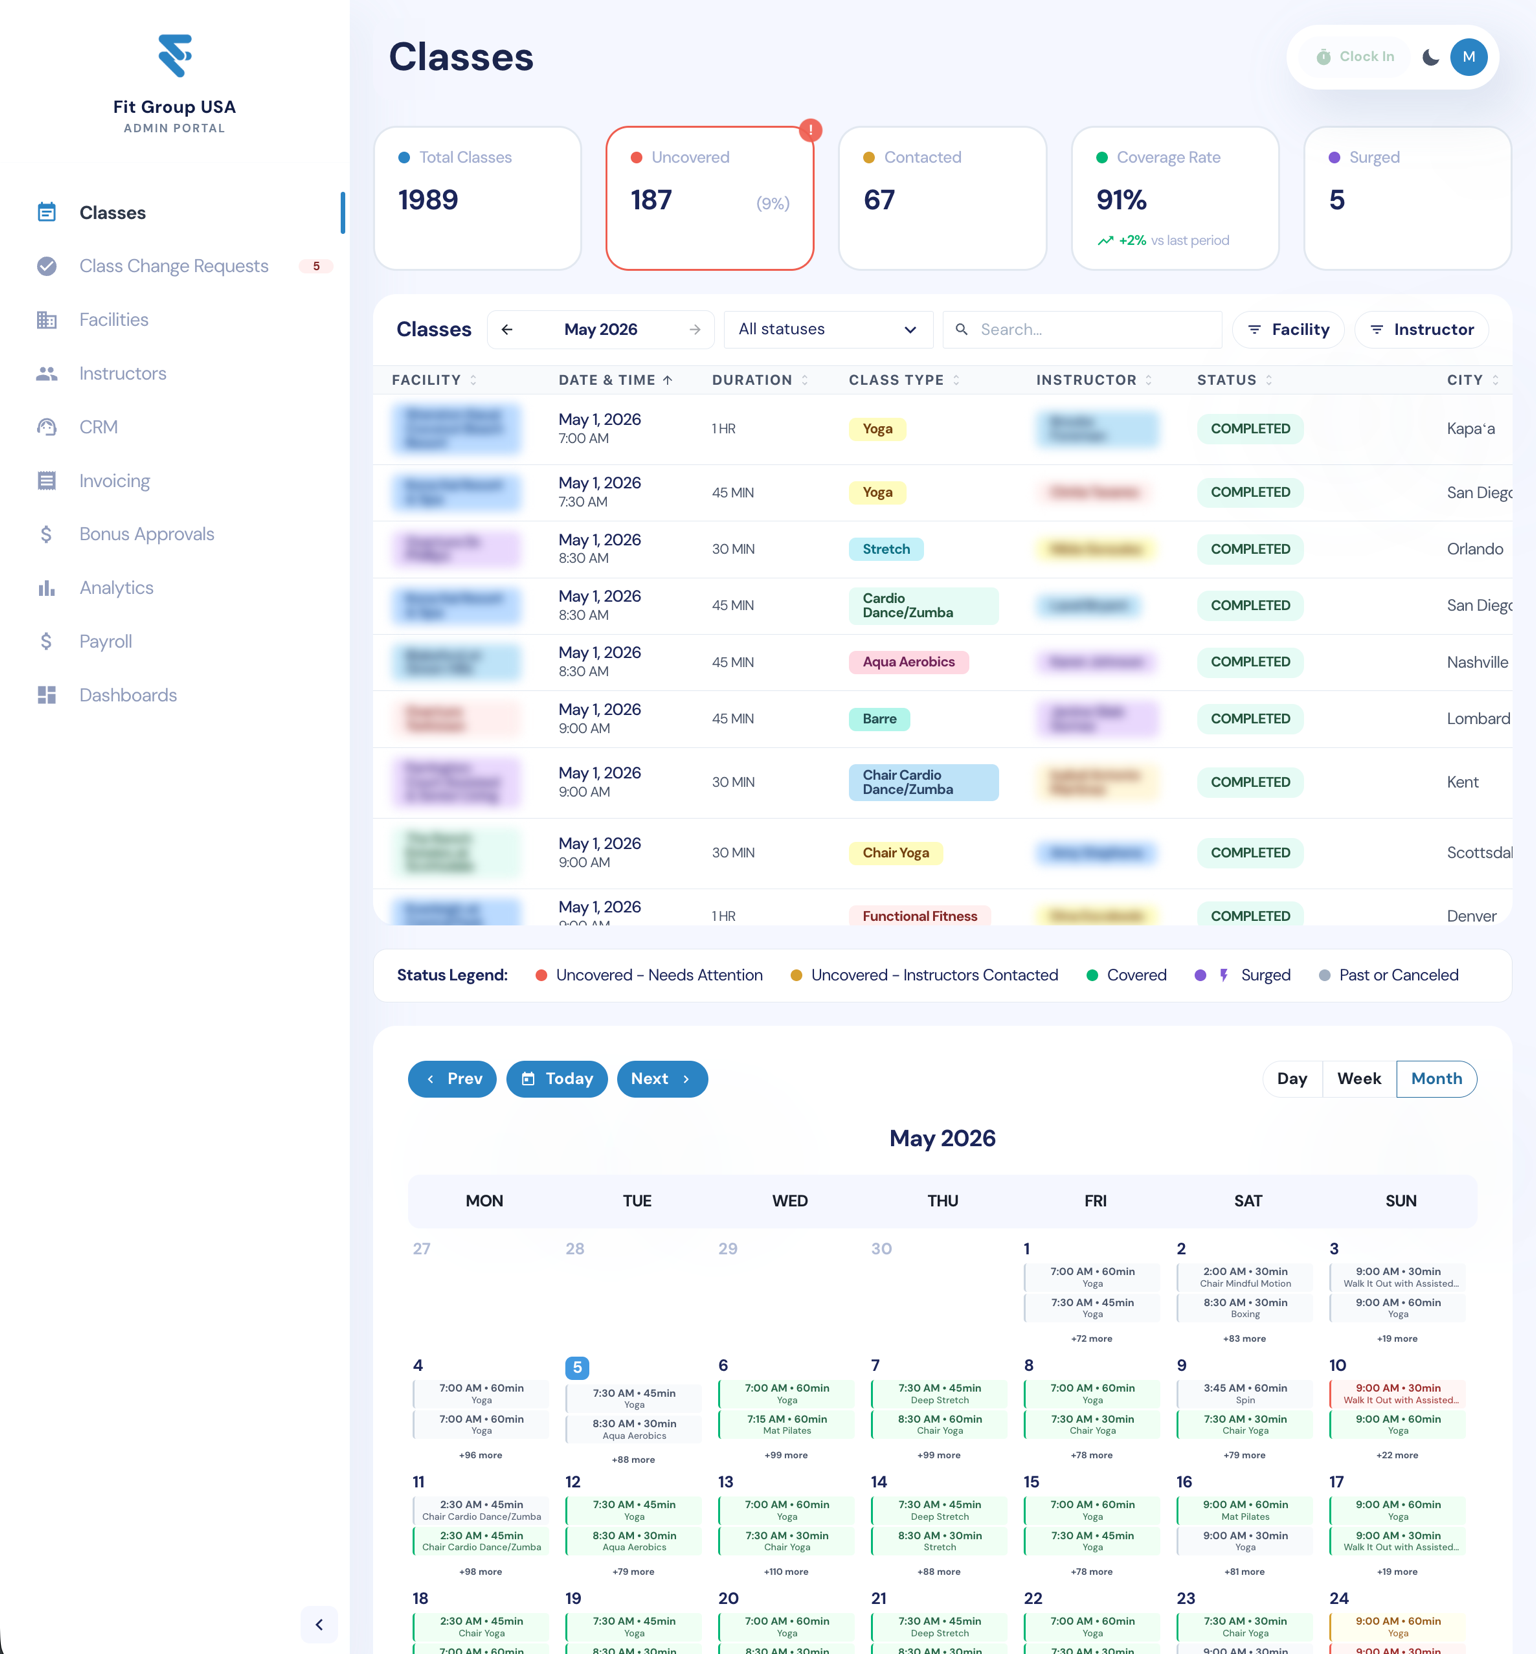
Task: Click into the Search field
Action: point(1082,329)
